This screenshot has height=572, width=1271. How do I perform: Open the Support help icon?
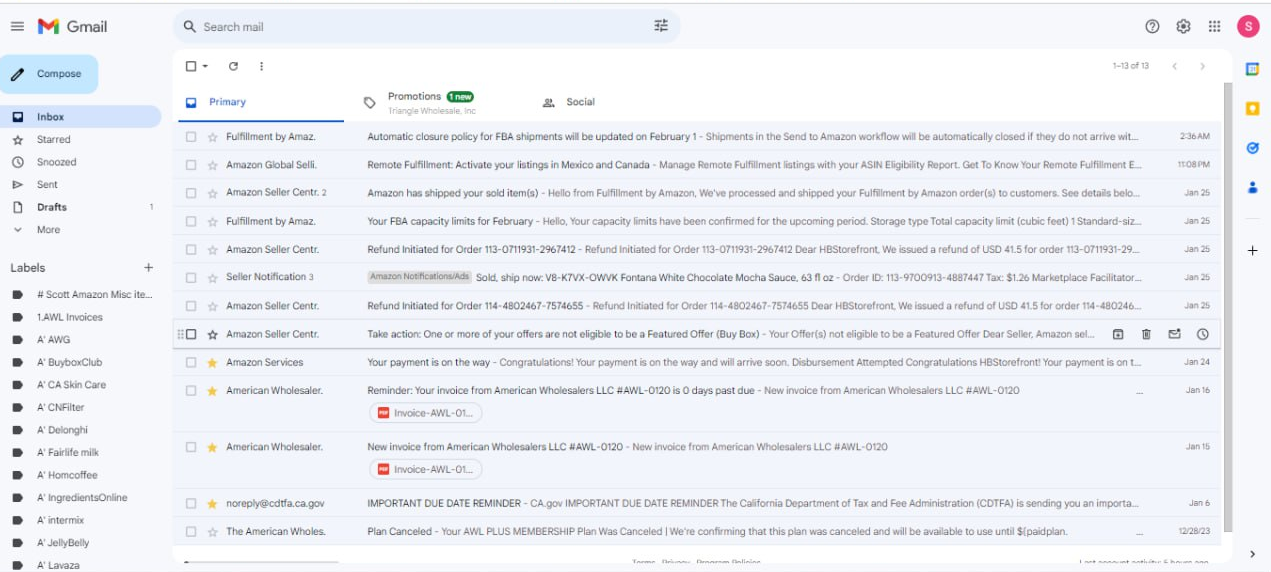click(1152, 26)
